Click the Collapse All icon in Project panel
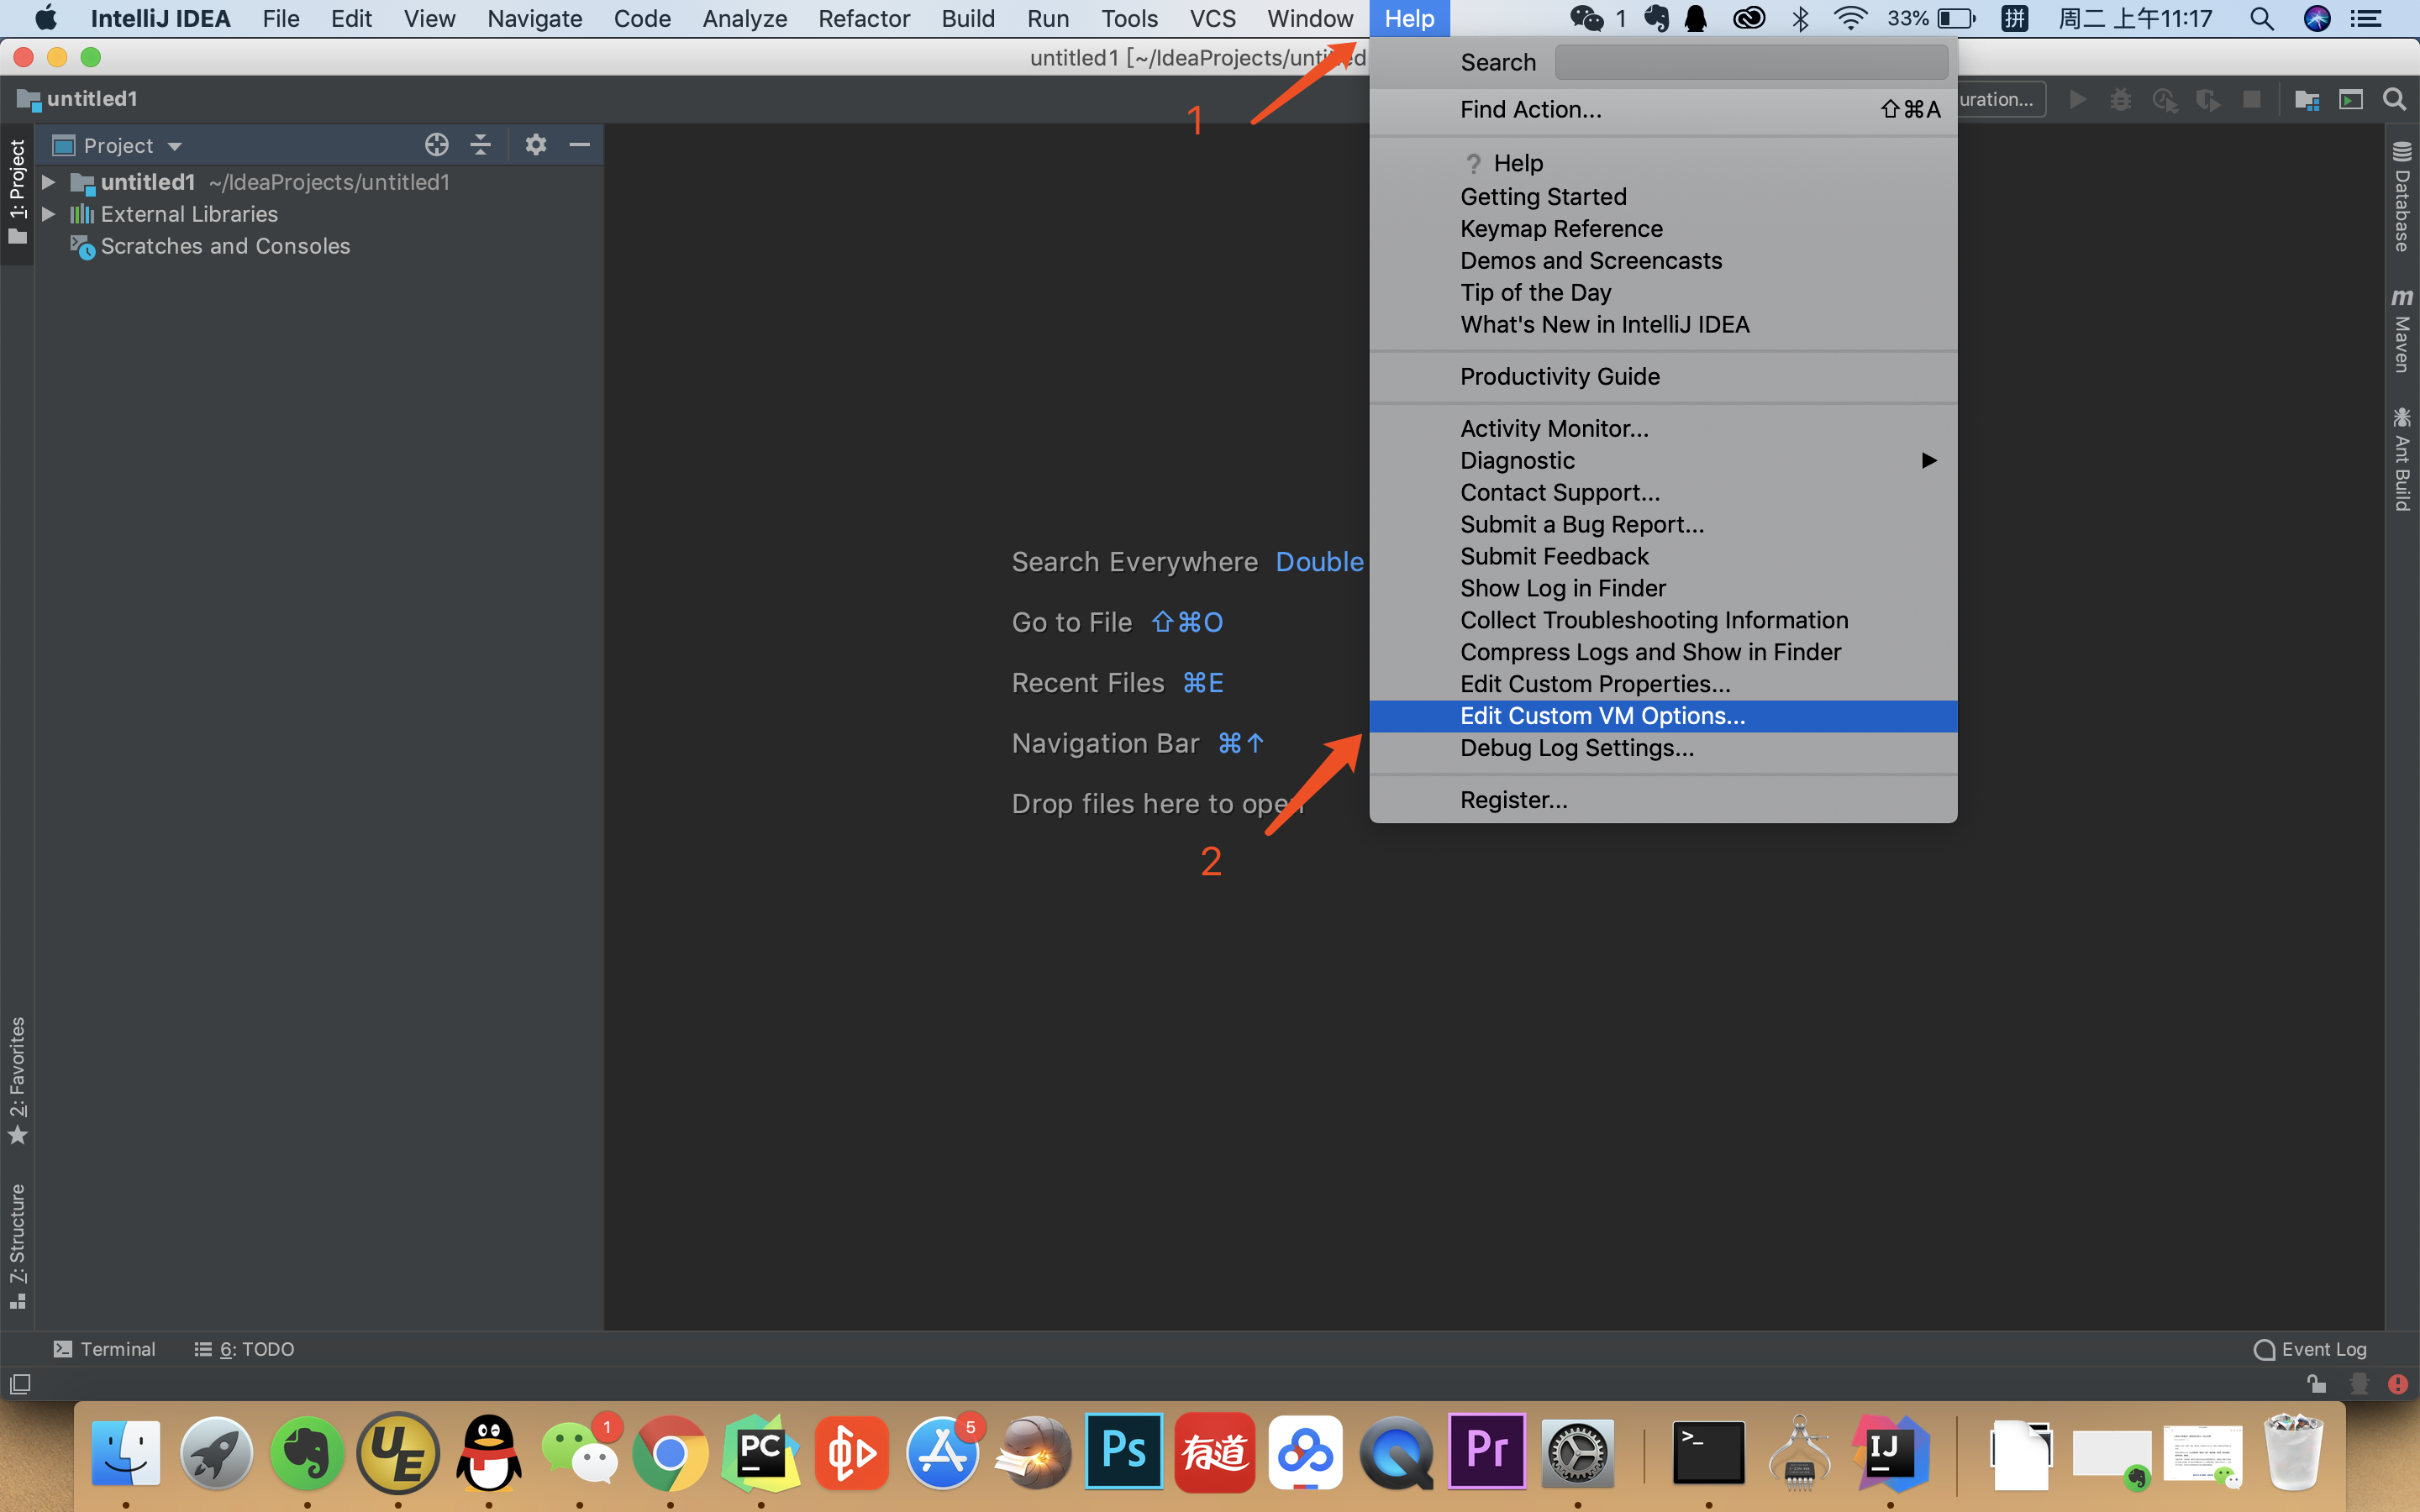2420x1512 pixels. 481,145
